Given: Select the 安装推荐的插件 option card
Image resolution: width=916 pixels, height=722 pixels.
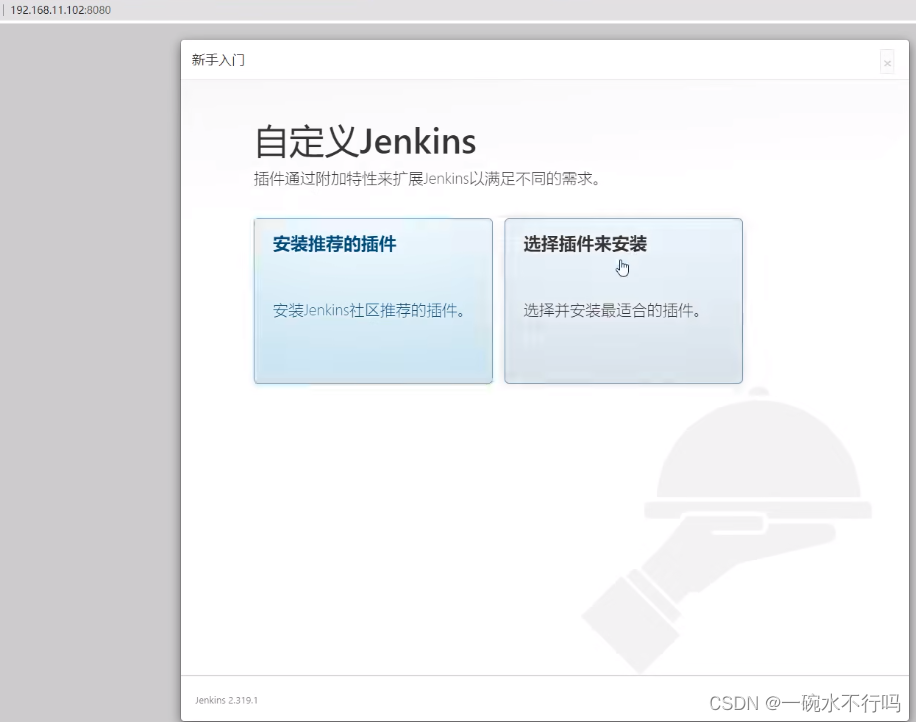Looking at the screenshot, I should tap(373, 300).
